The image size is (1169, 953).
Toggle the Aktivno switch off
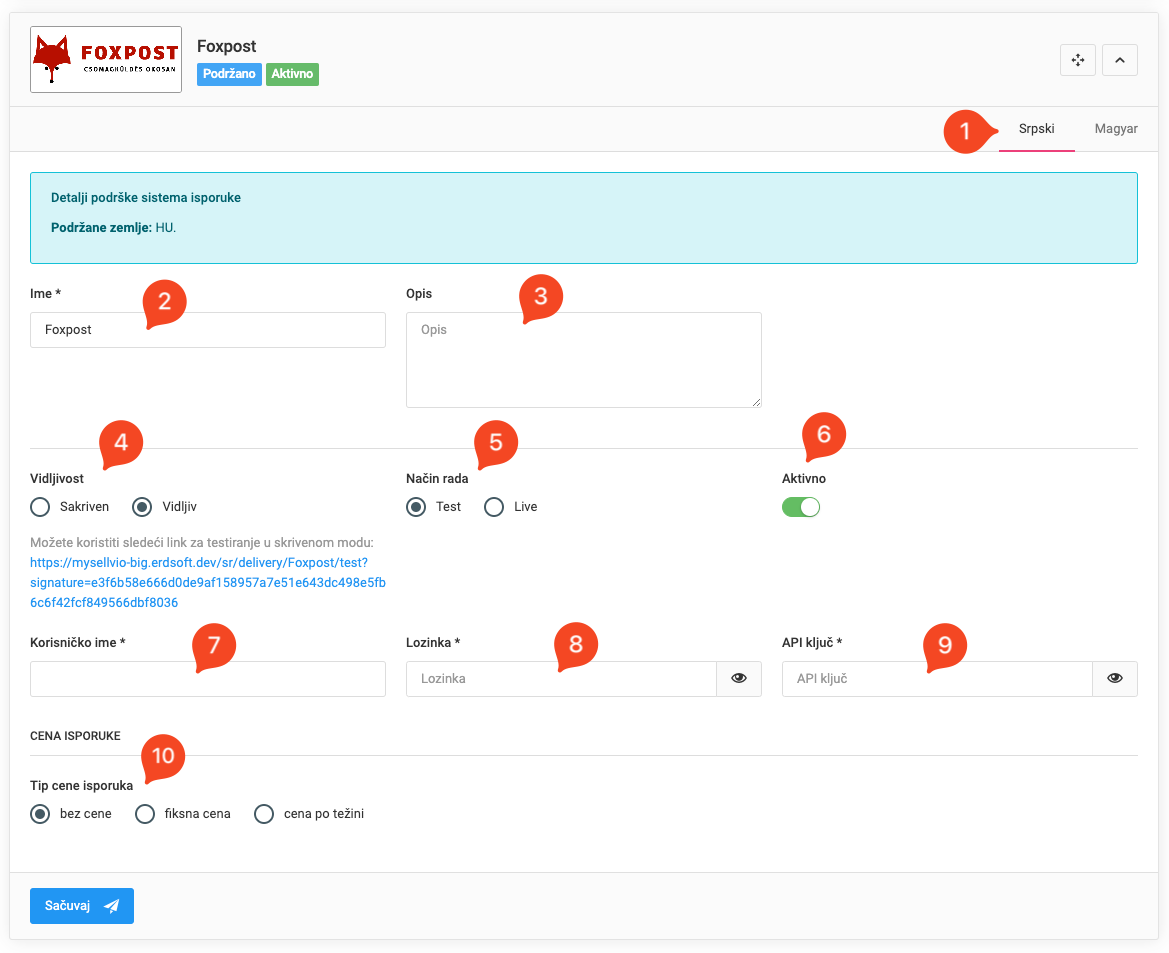[801, 507]
